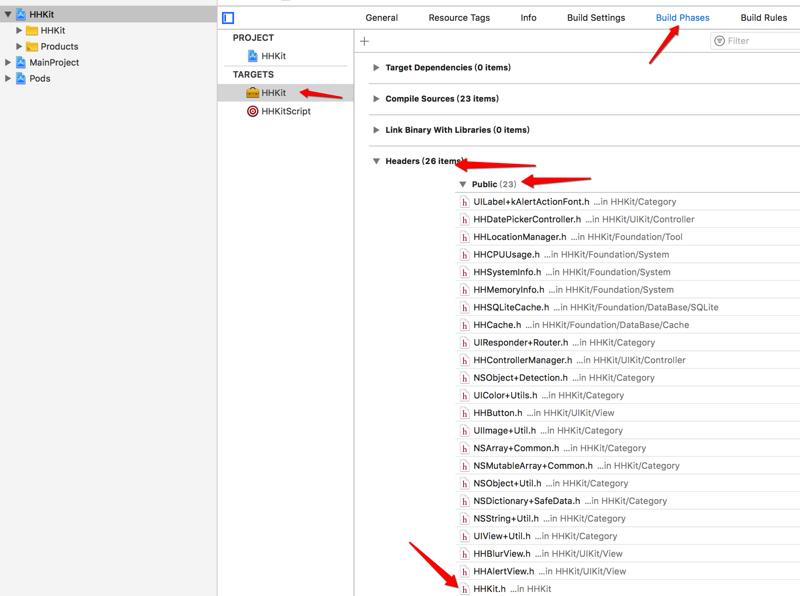This screenshot has height=596, width=800.
Task: Click the Pods project icon
Action: (21, 79)
